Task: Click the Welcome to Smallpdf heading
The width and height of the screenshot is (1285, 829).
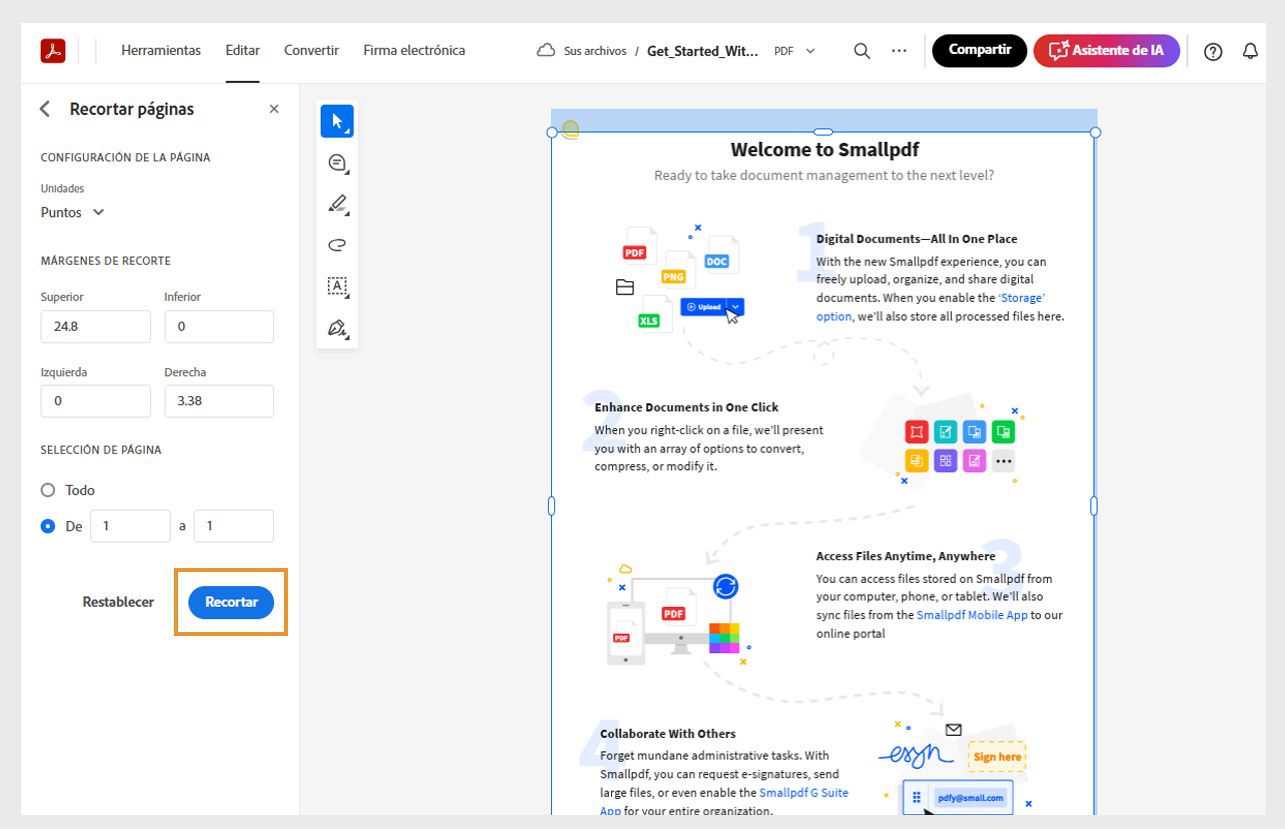Action: point(825,150)
